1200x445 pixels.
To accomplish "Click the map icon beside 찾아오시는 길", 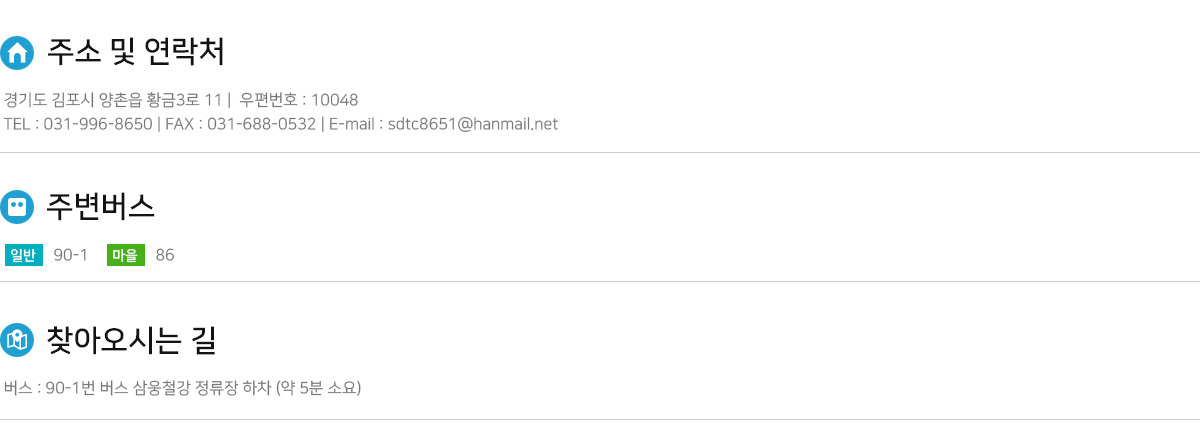I will (17, 340).
